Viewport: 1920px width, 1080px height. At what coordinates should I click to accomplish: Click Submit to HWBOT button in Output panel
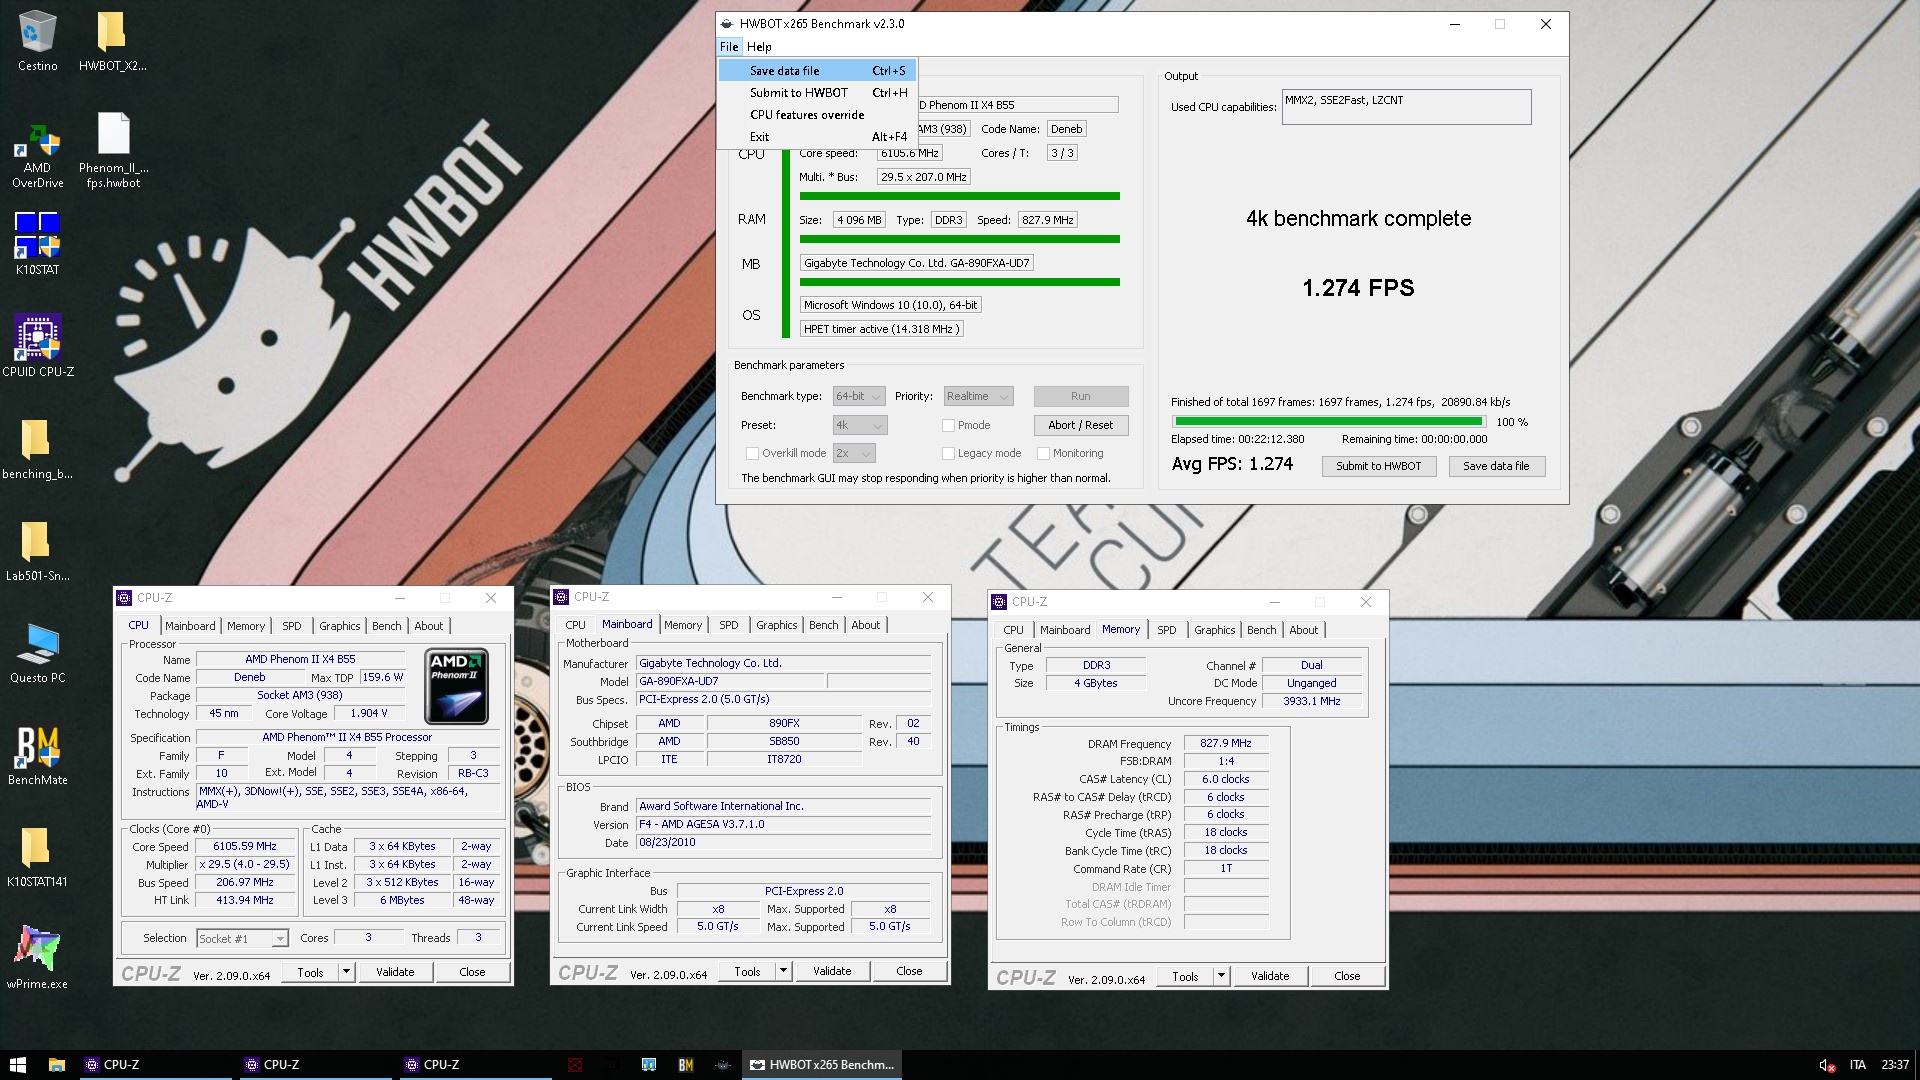pos(1379,466)
